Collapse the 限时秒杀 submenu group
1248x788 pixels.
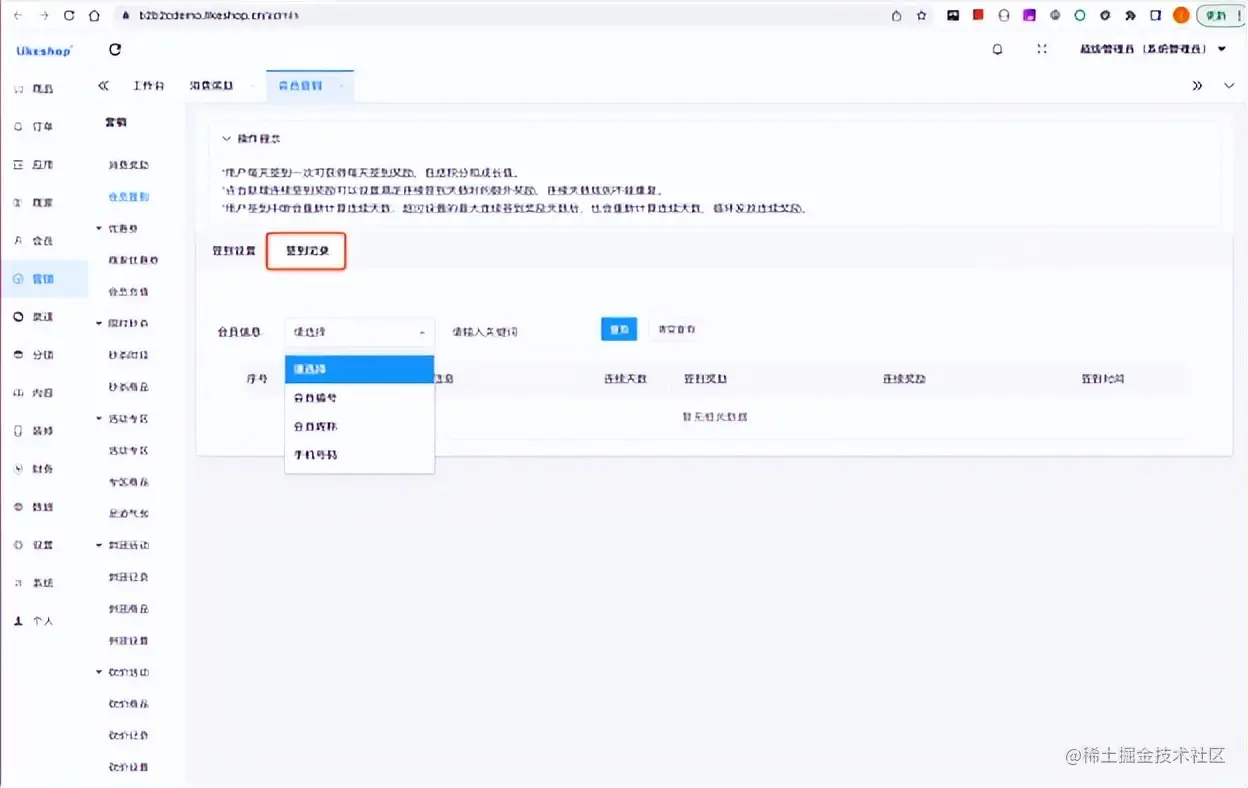point(99,323)
